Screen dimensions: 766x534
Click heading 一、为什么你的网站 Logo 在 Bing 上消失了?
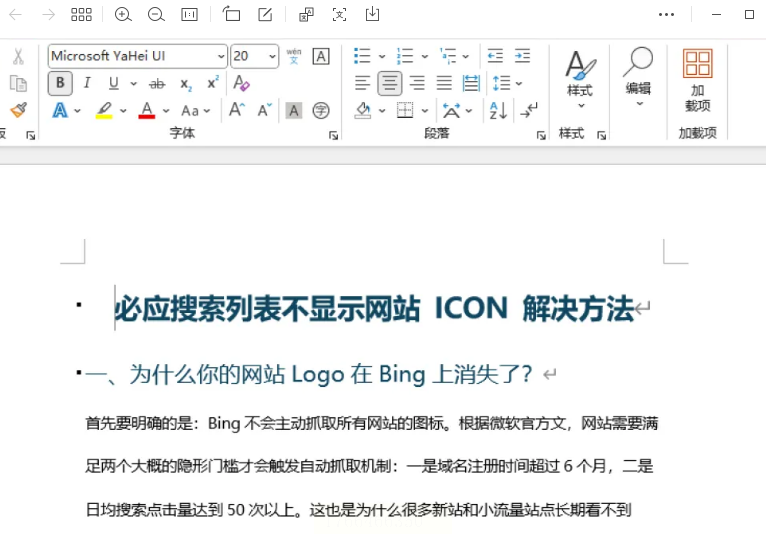point(309,375)
